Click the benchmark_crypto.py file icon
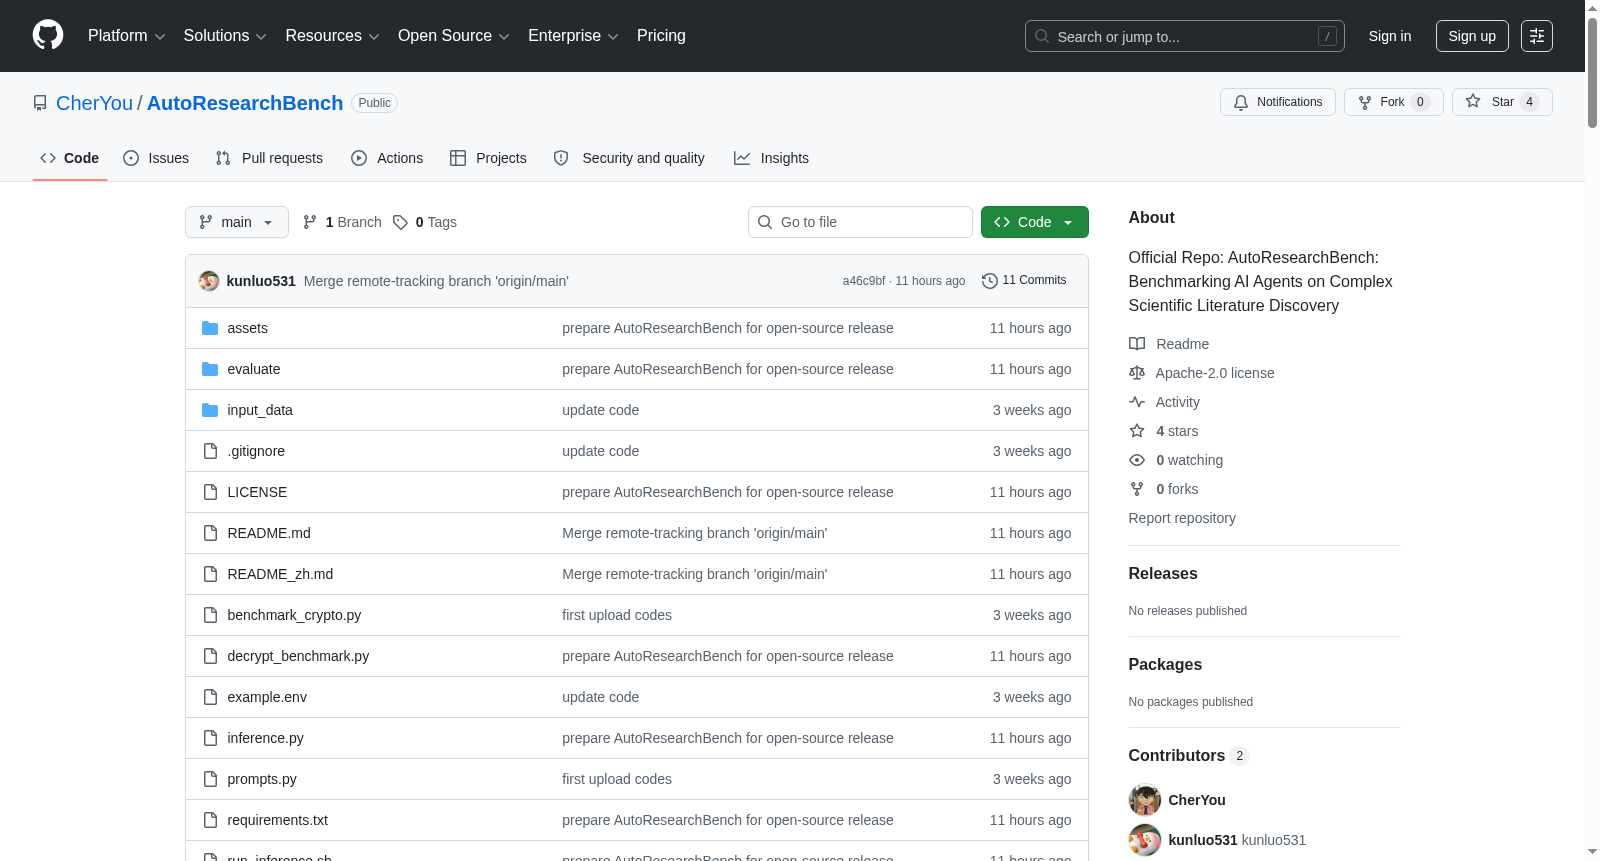 (210, 615)
